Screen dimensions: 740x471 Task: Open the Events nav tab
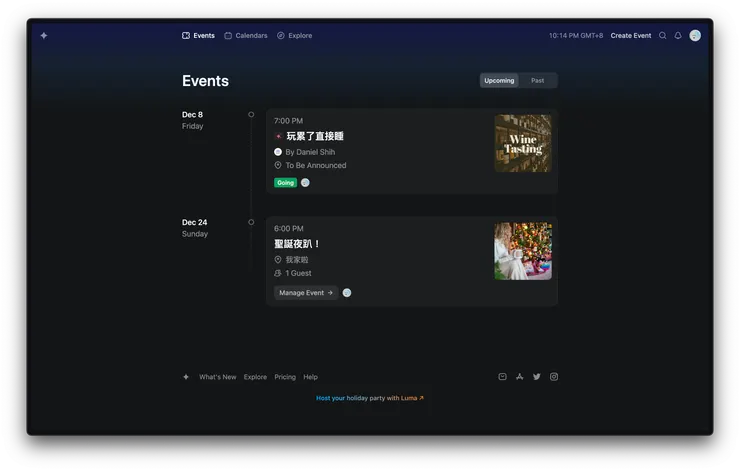point(198,35)
